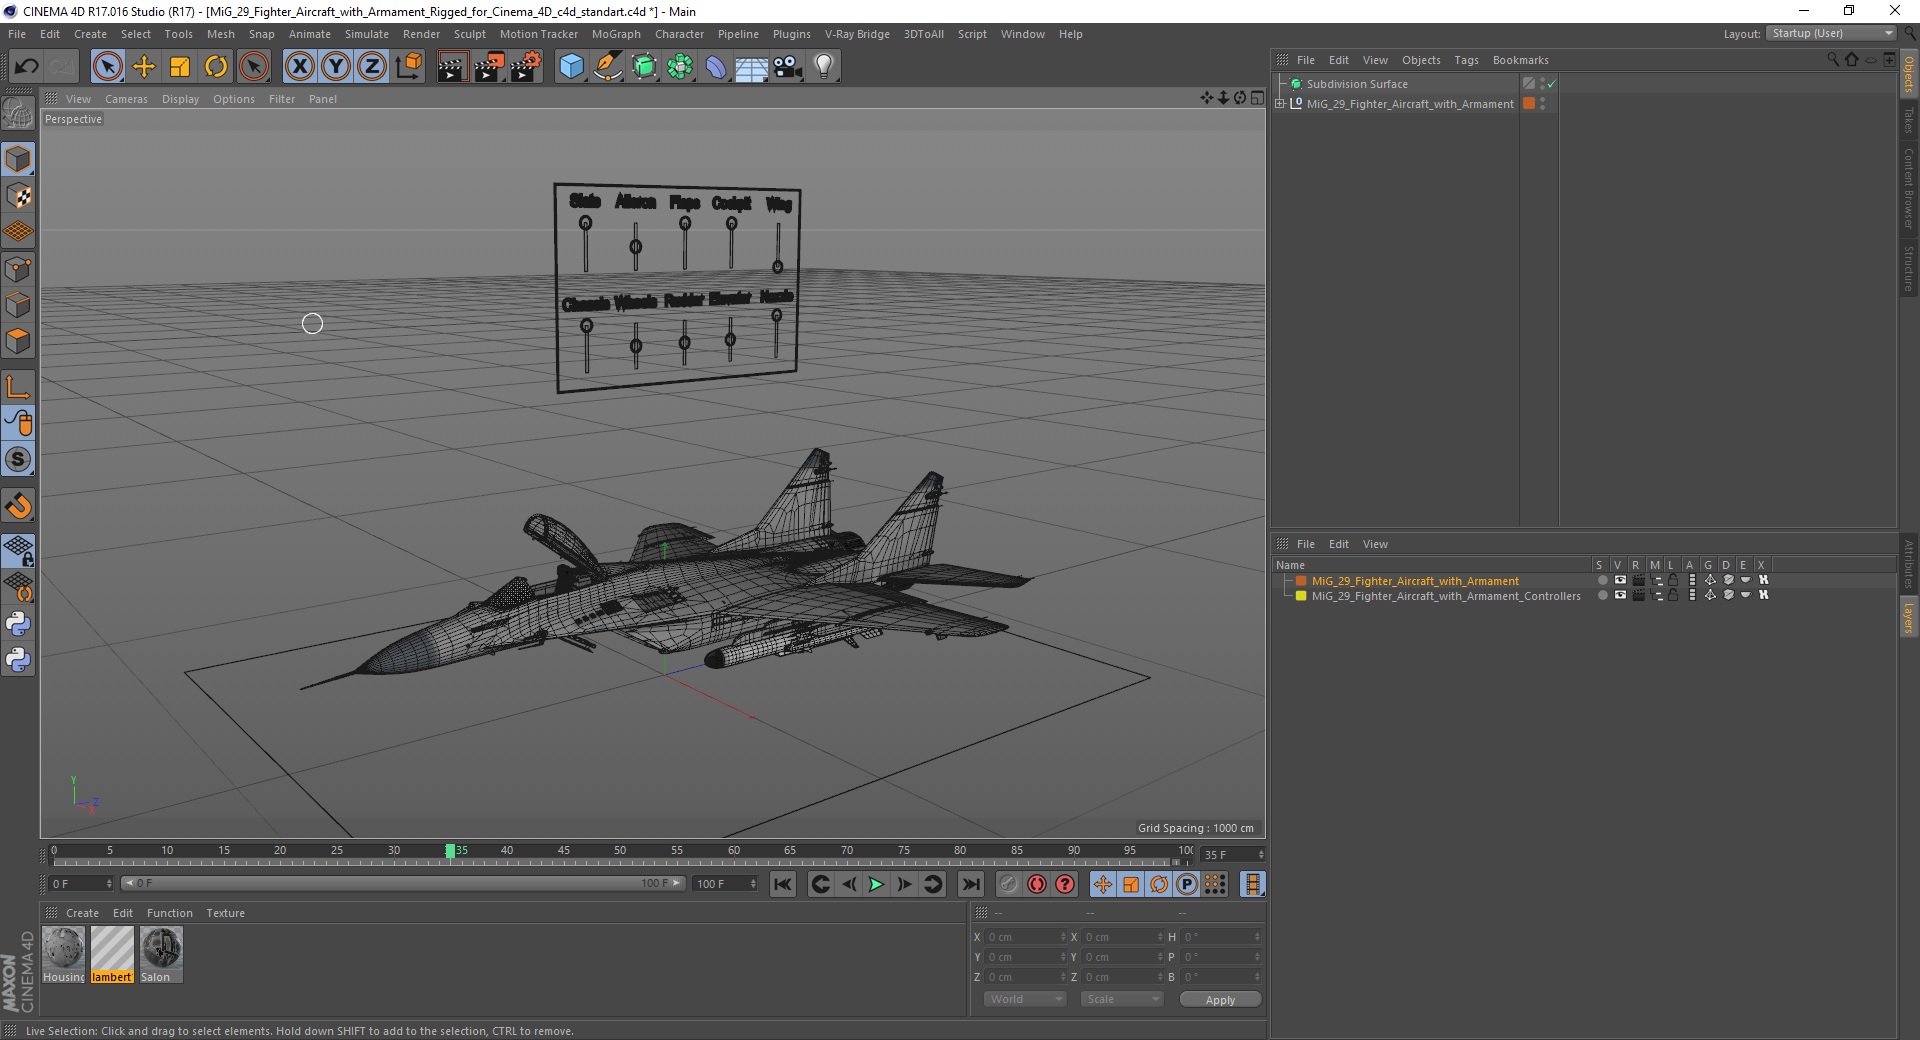
Task: Open the V-Ray Bridge menu
Action: (857, 34)
